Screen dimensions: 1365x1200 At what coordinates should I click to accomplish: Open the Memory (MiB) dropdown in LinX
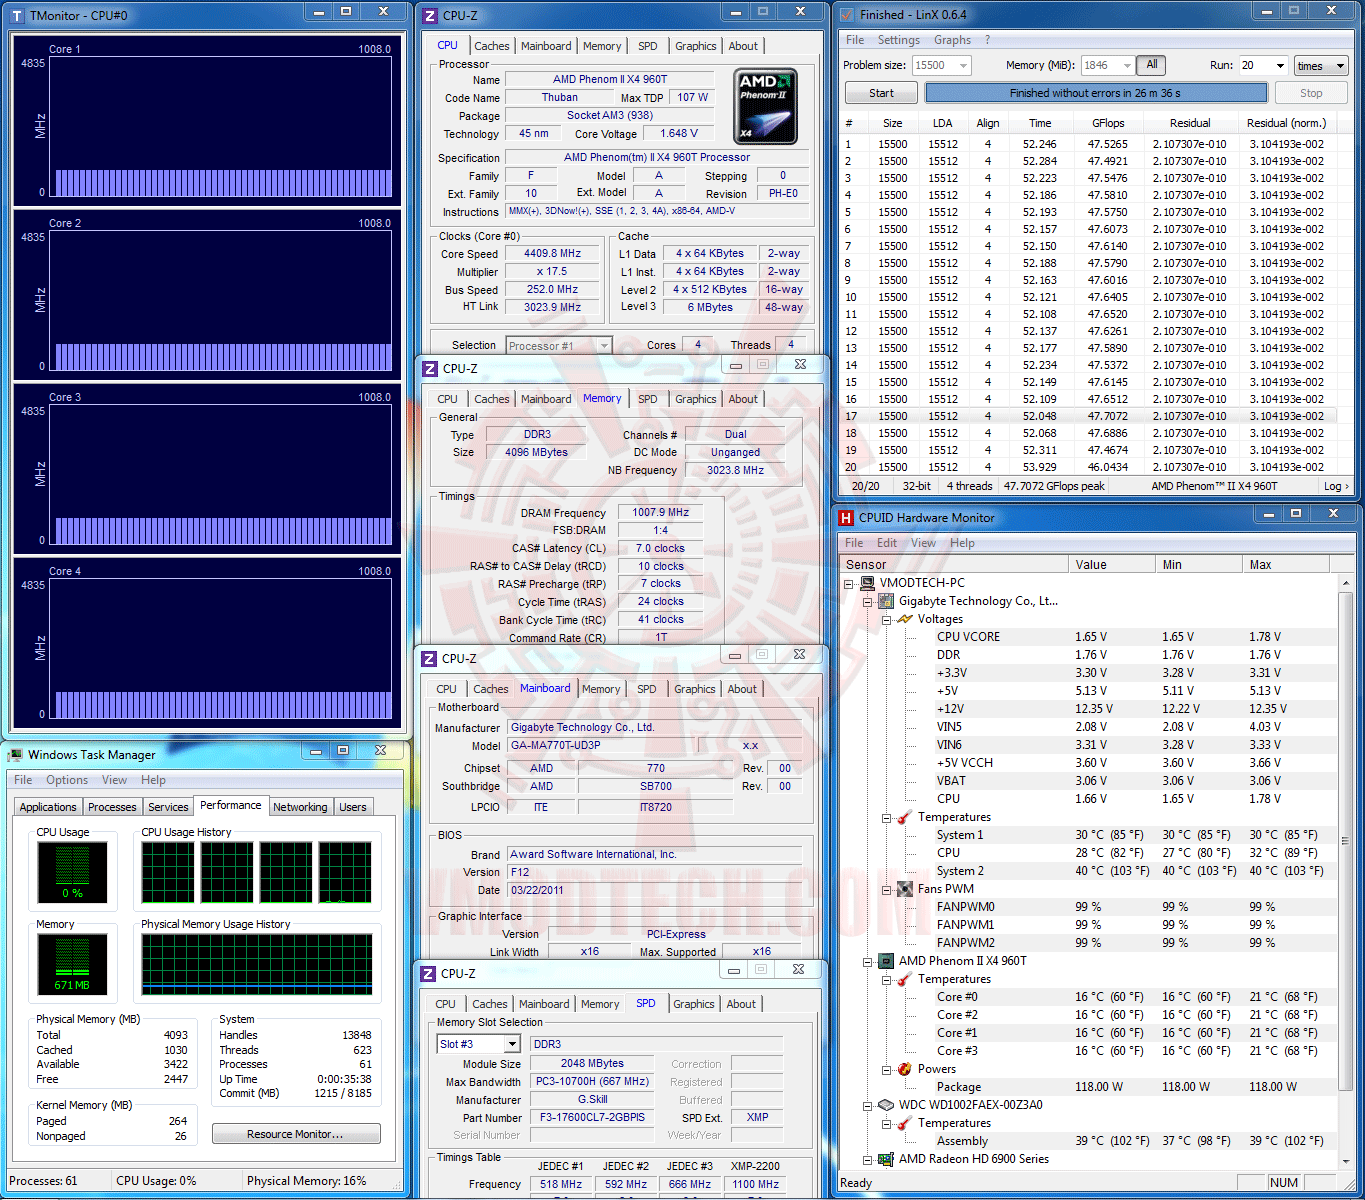pyautogui.click(x=1127, y=65)
